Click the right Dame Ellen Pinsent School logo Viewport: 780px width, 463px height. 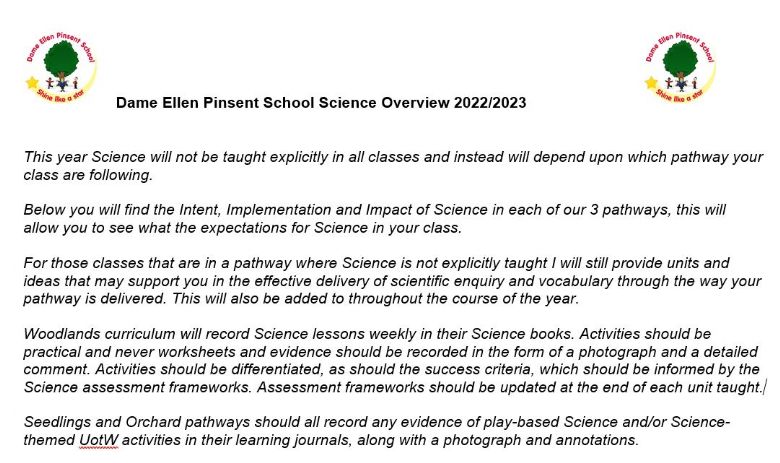680,68
